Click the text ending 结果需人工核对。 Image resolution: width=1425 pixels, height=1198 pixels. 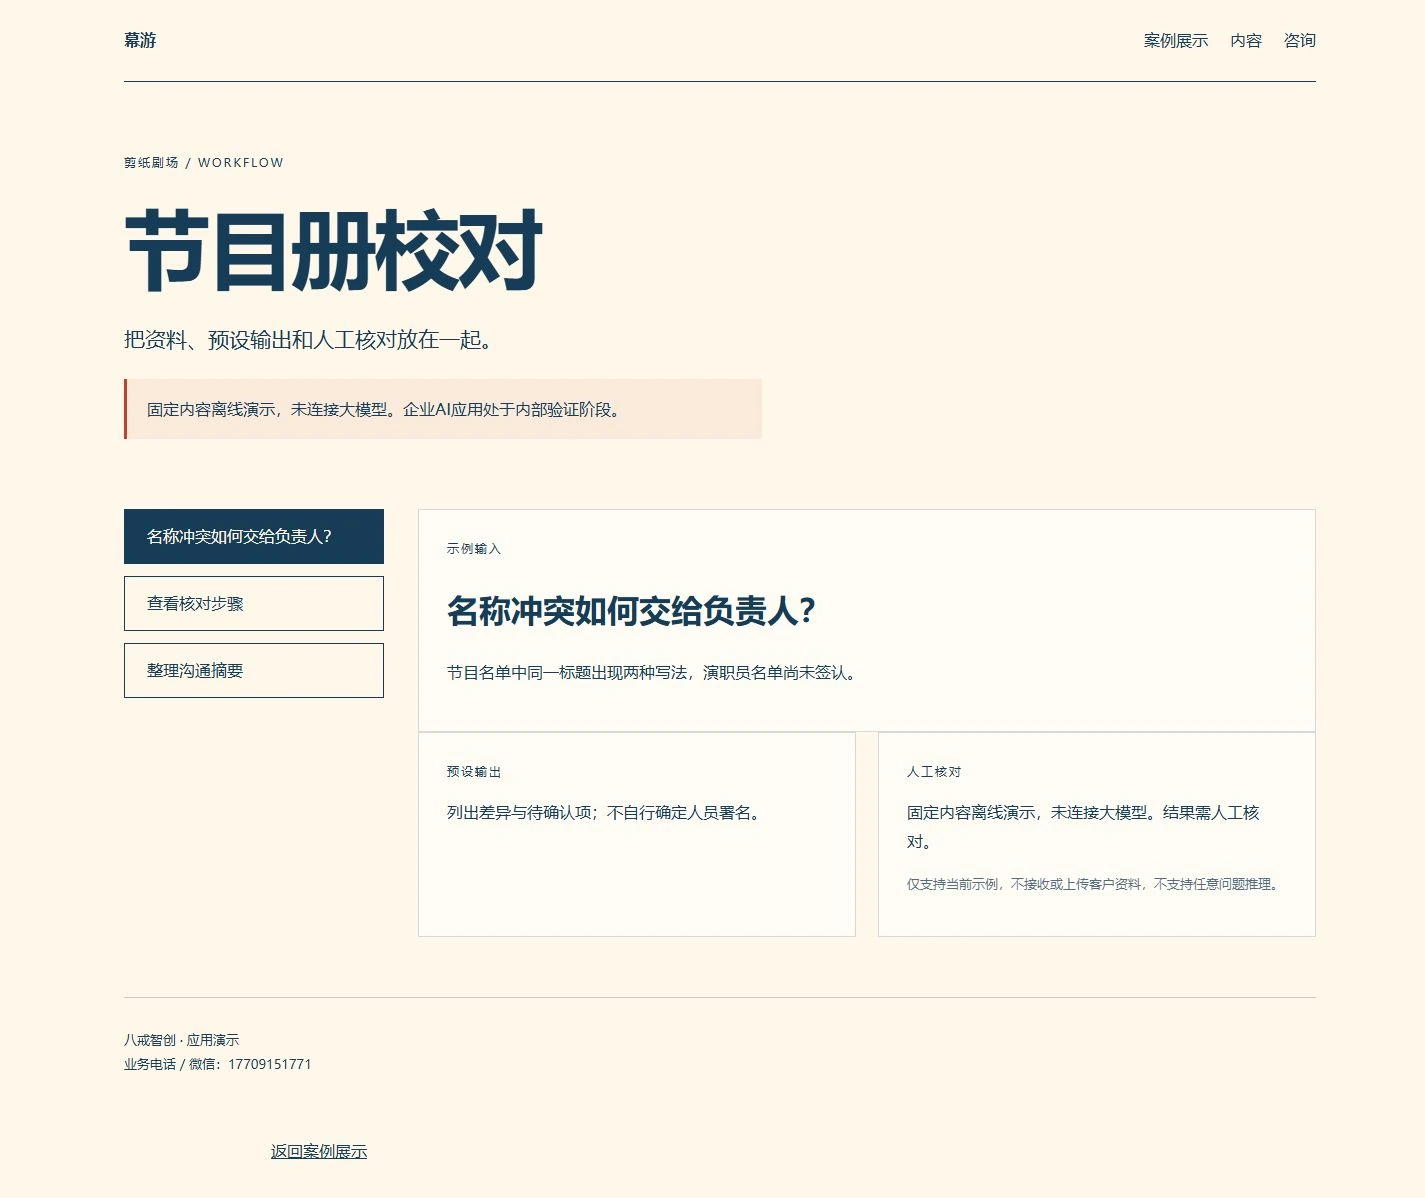pos(1083,827)
